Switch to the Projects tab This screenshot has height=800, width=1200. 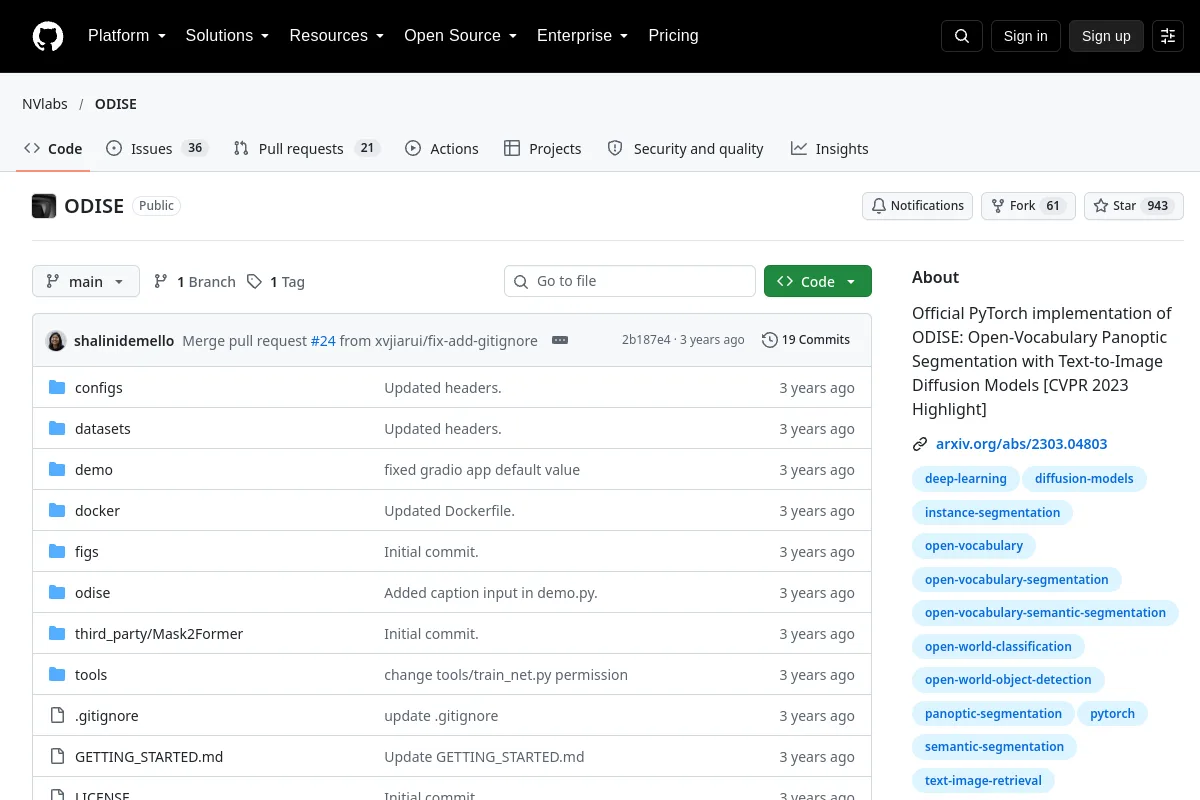pos(543,149)
